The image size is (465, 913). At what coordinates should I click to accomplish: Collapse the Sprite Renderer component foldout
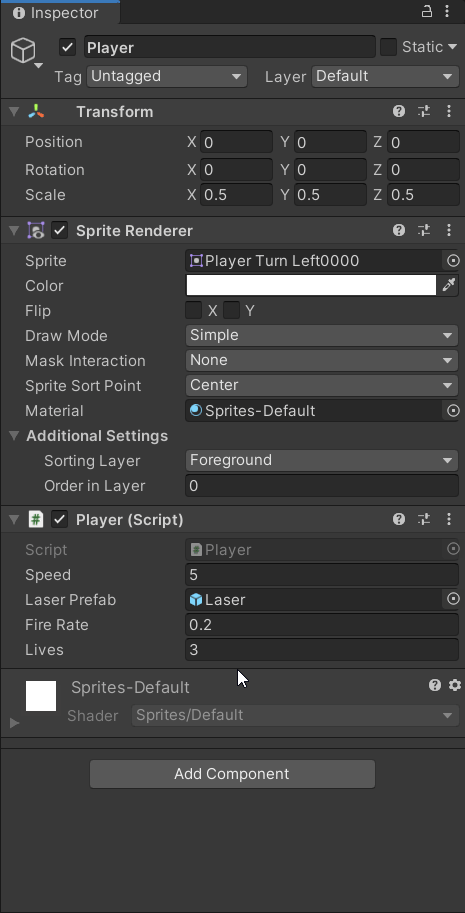tap(14, 231)
